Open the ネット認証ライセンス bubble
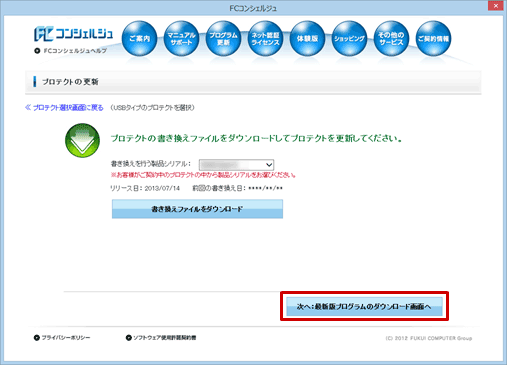This screenshot has width=507, height=365. pos(265,38)
